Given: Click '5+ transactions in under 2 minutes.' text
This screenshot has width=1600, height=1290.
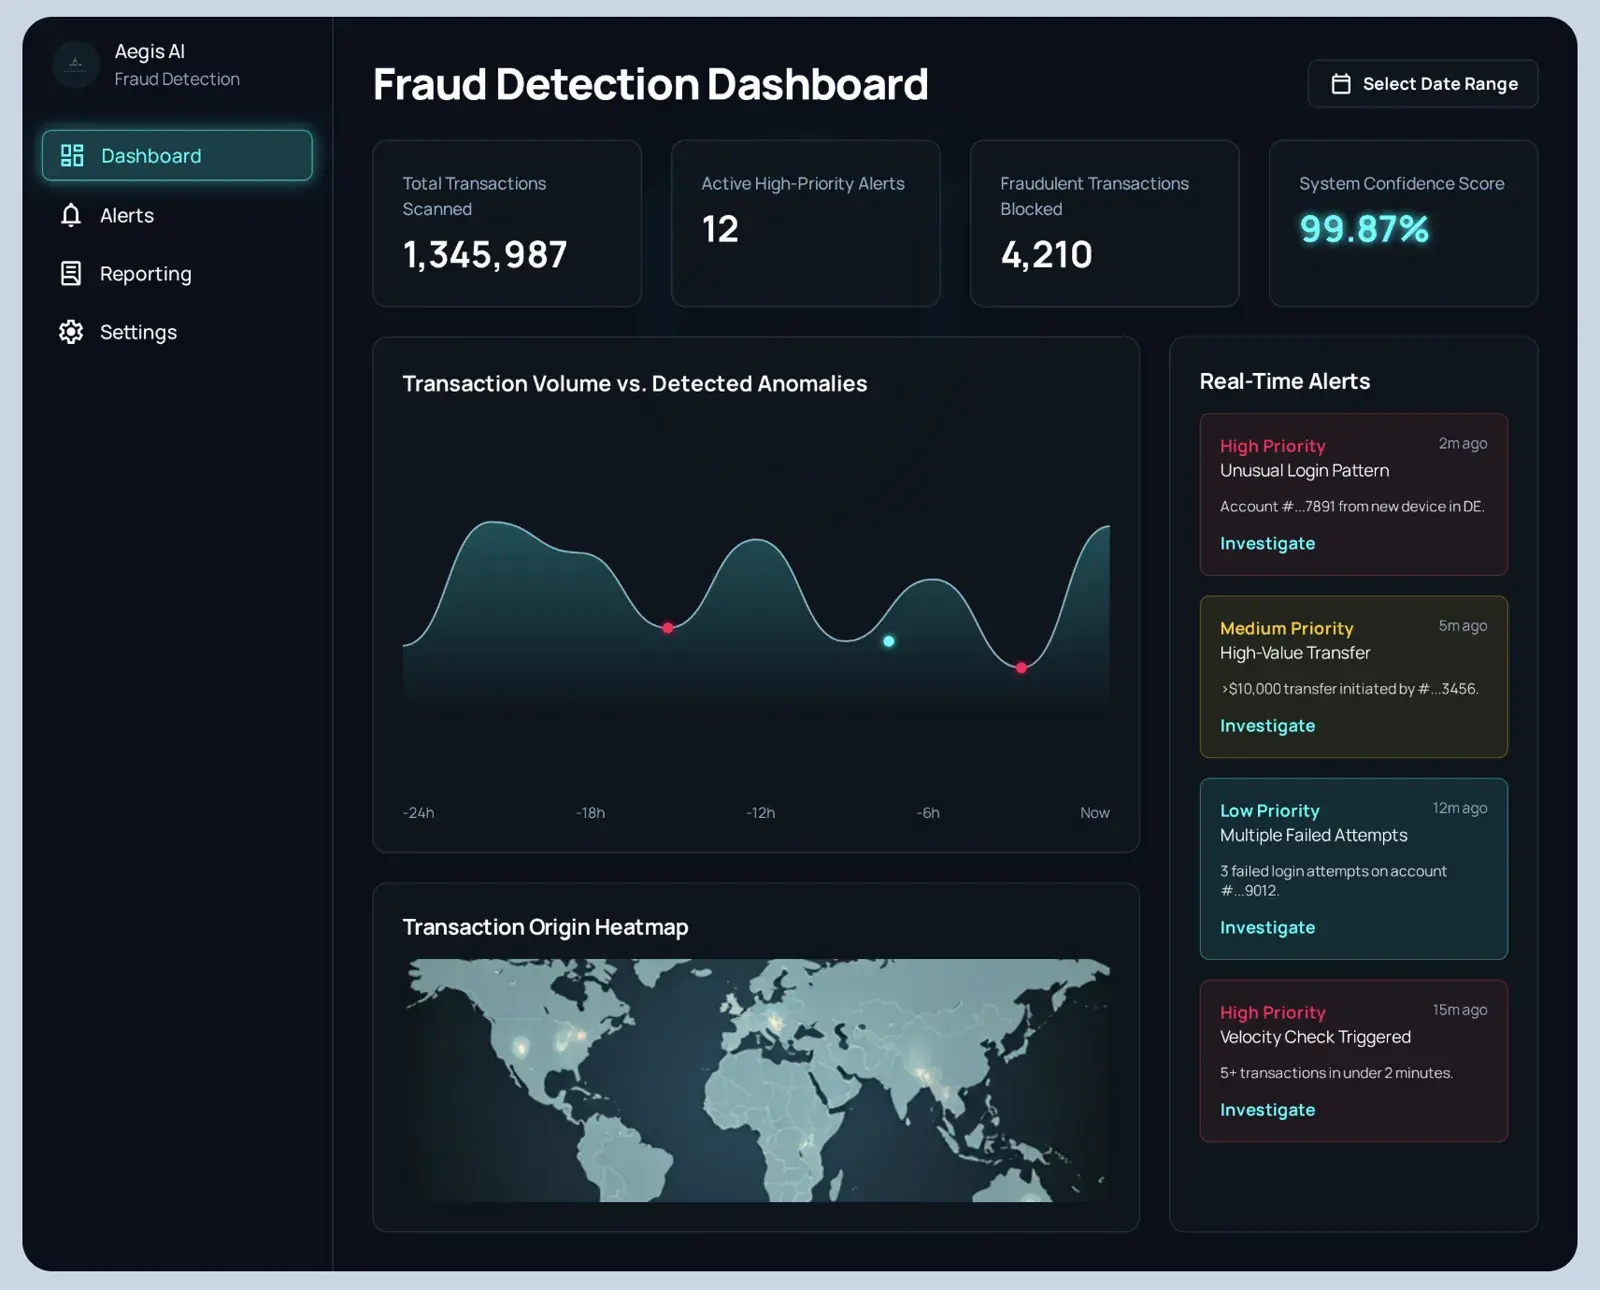Looking at the screenshot, I should (1336, 1073).
